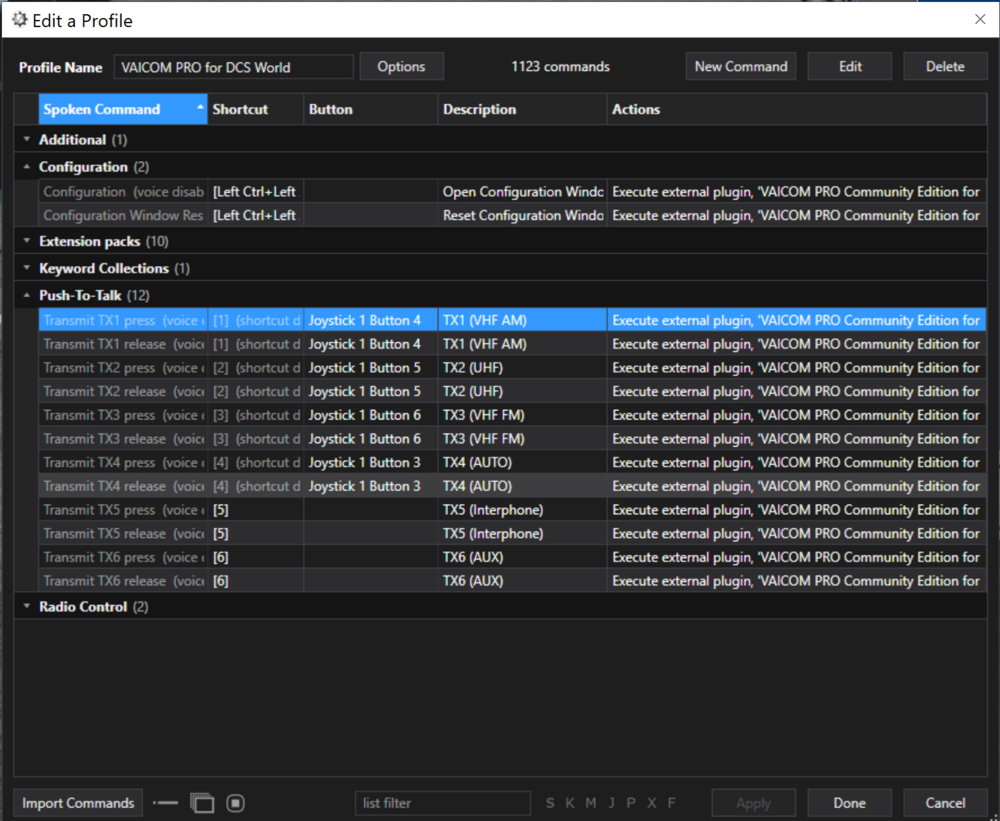
Task: Click the collapse-all line icon beside Import Commands
Action: pos(165,803)
